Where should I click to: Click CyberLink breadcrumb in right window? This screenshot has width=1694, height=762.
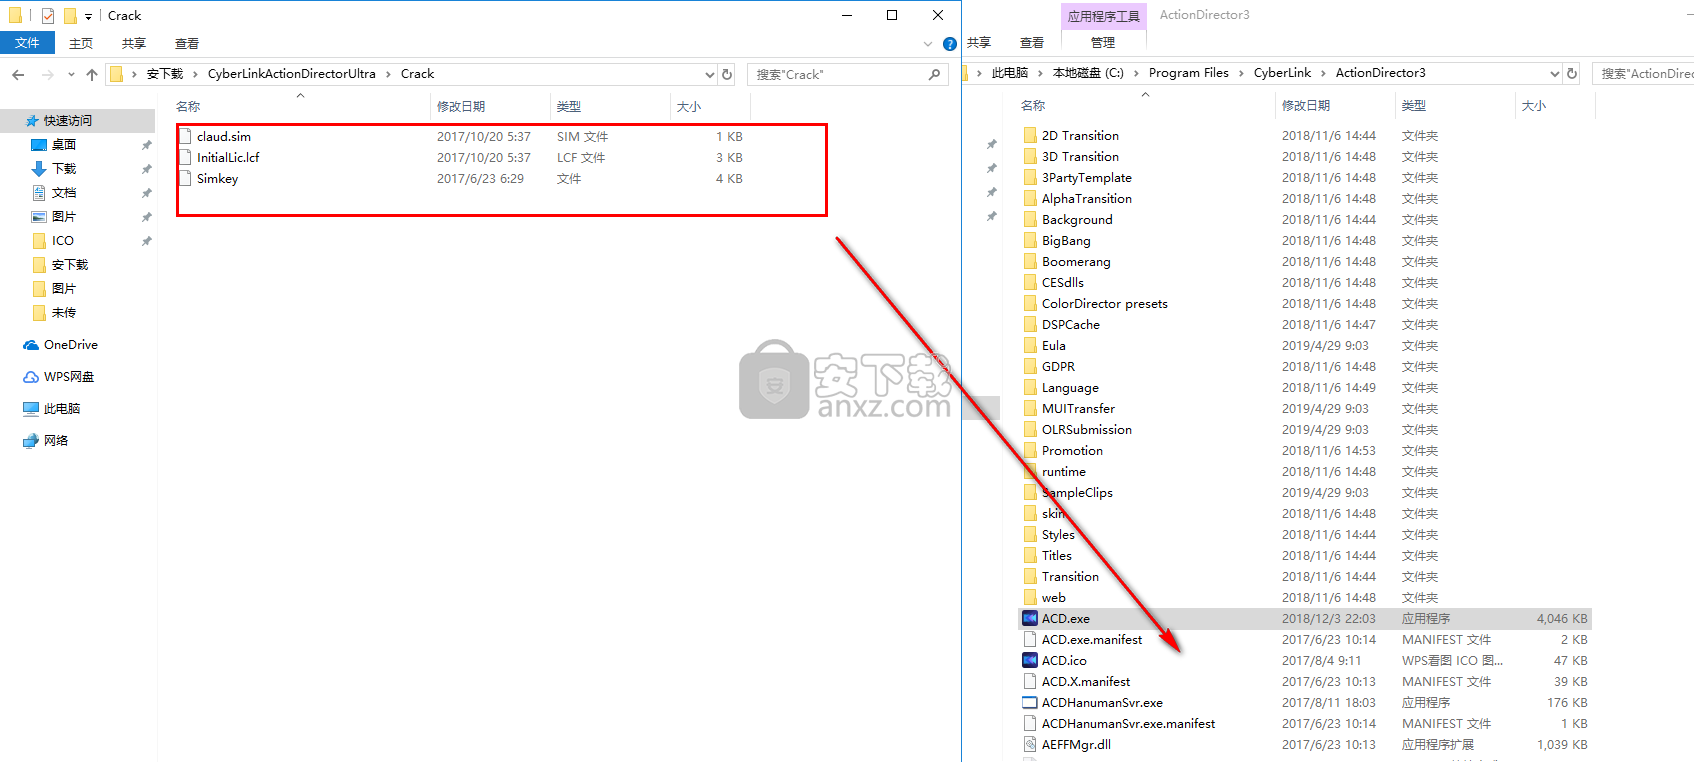pyautogui.click(x=1282, y=73)
